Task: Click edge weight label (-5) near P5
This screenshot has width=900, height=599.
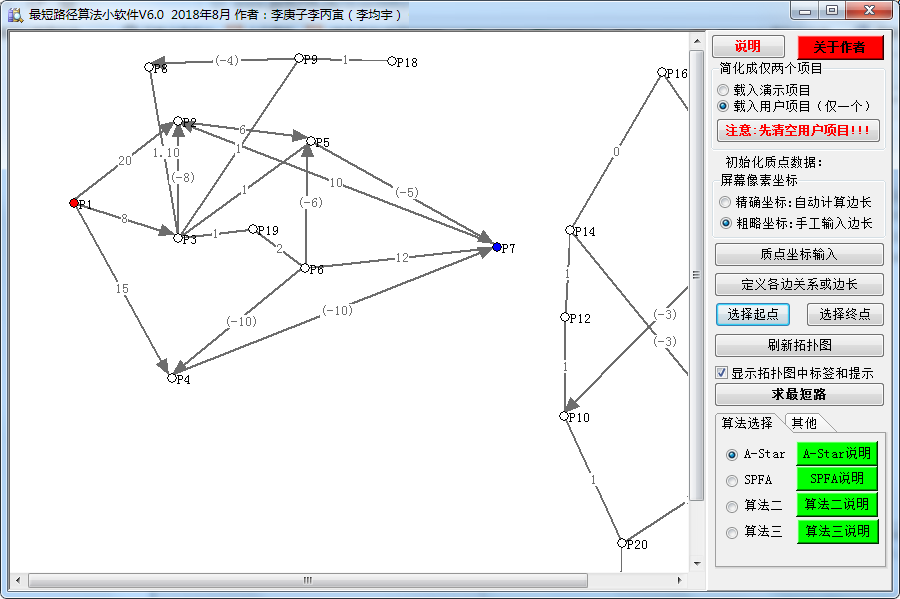Action: 407,192
